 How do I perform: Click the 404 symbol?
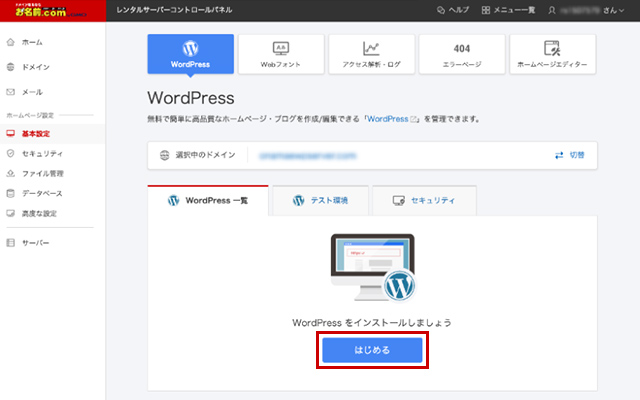[462, 49]
